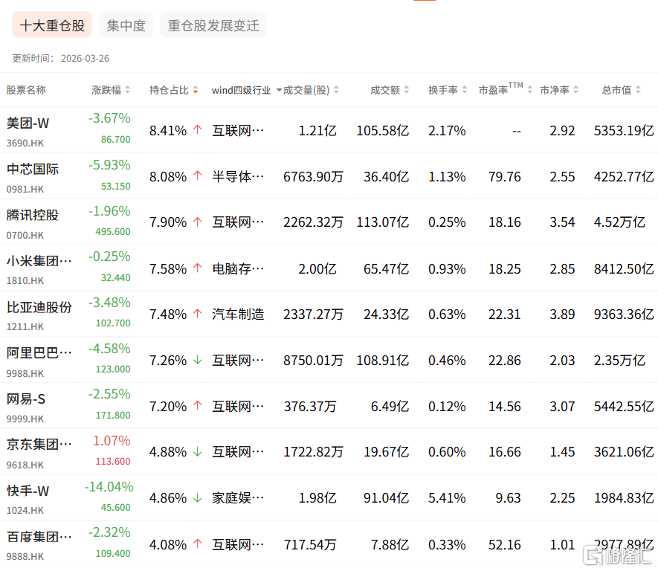Viewport: 658px width, 572px height.
Task: Select stock code 9988.HK
Action: (x=25, y=373)
